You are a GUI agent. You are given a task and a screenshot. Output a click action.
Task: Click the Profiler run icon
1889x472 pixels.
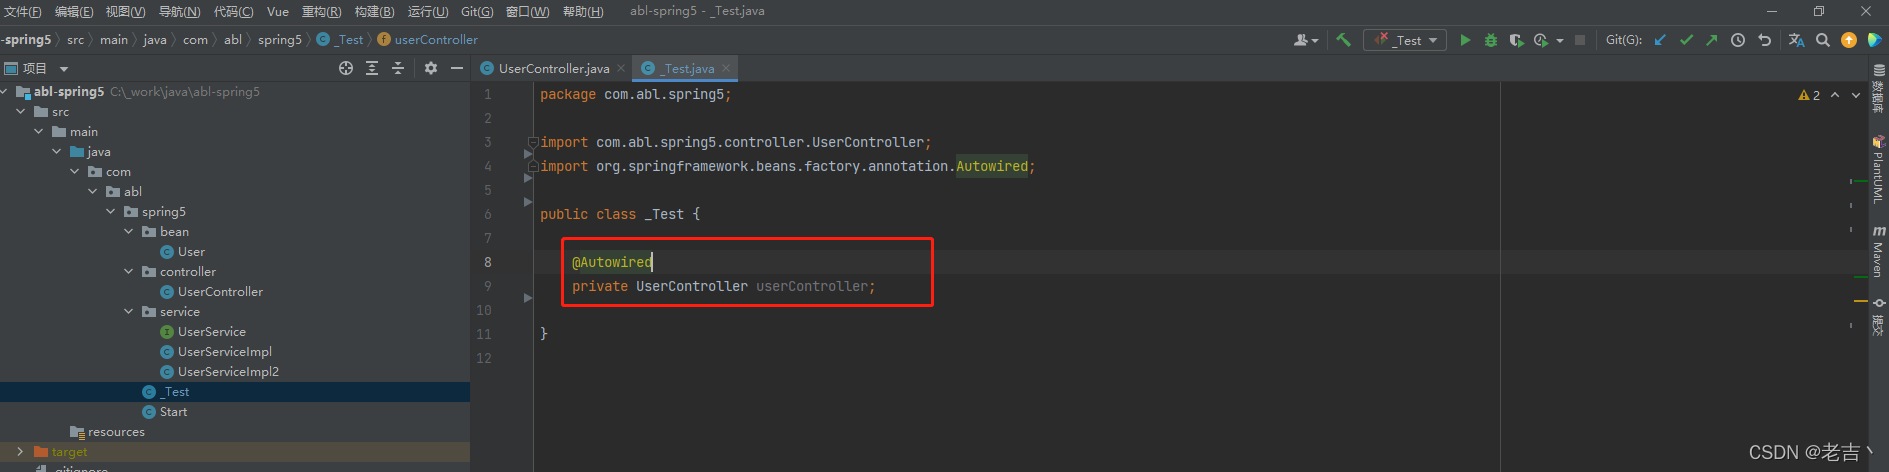[1541, 40]
